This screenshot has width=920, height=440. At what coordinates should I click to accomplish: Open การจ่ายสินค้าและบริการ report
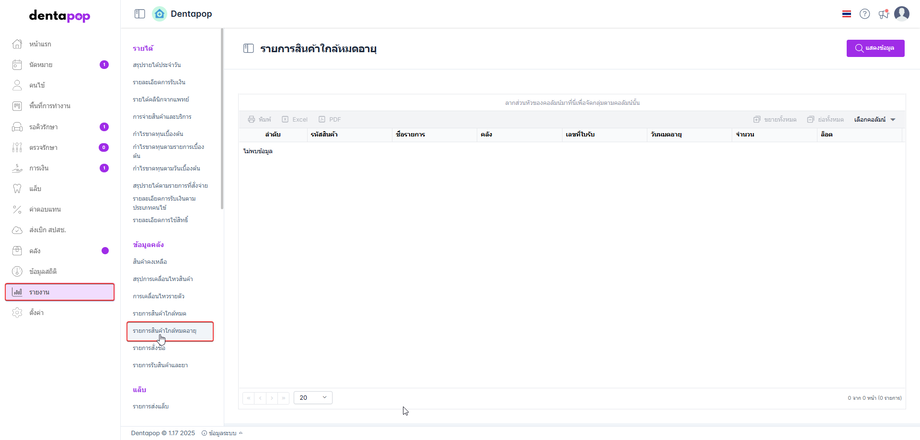[162, 116]
